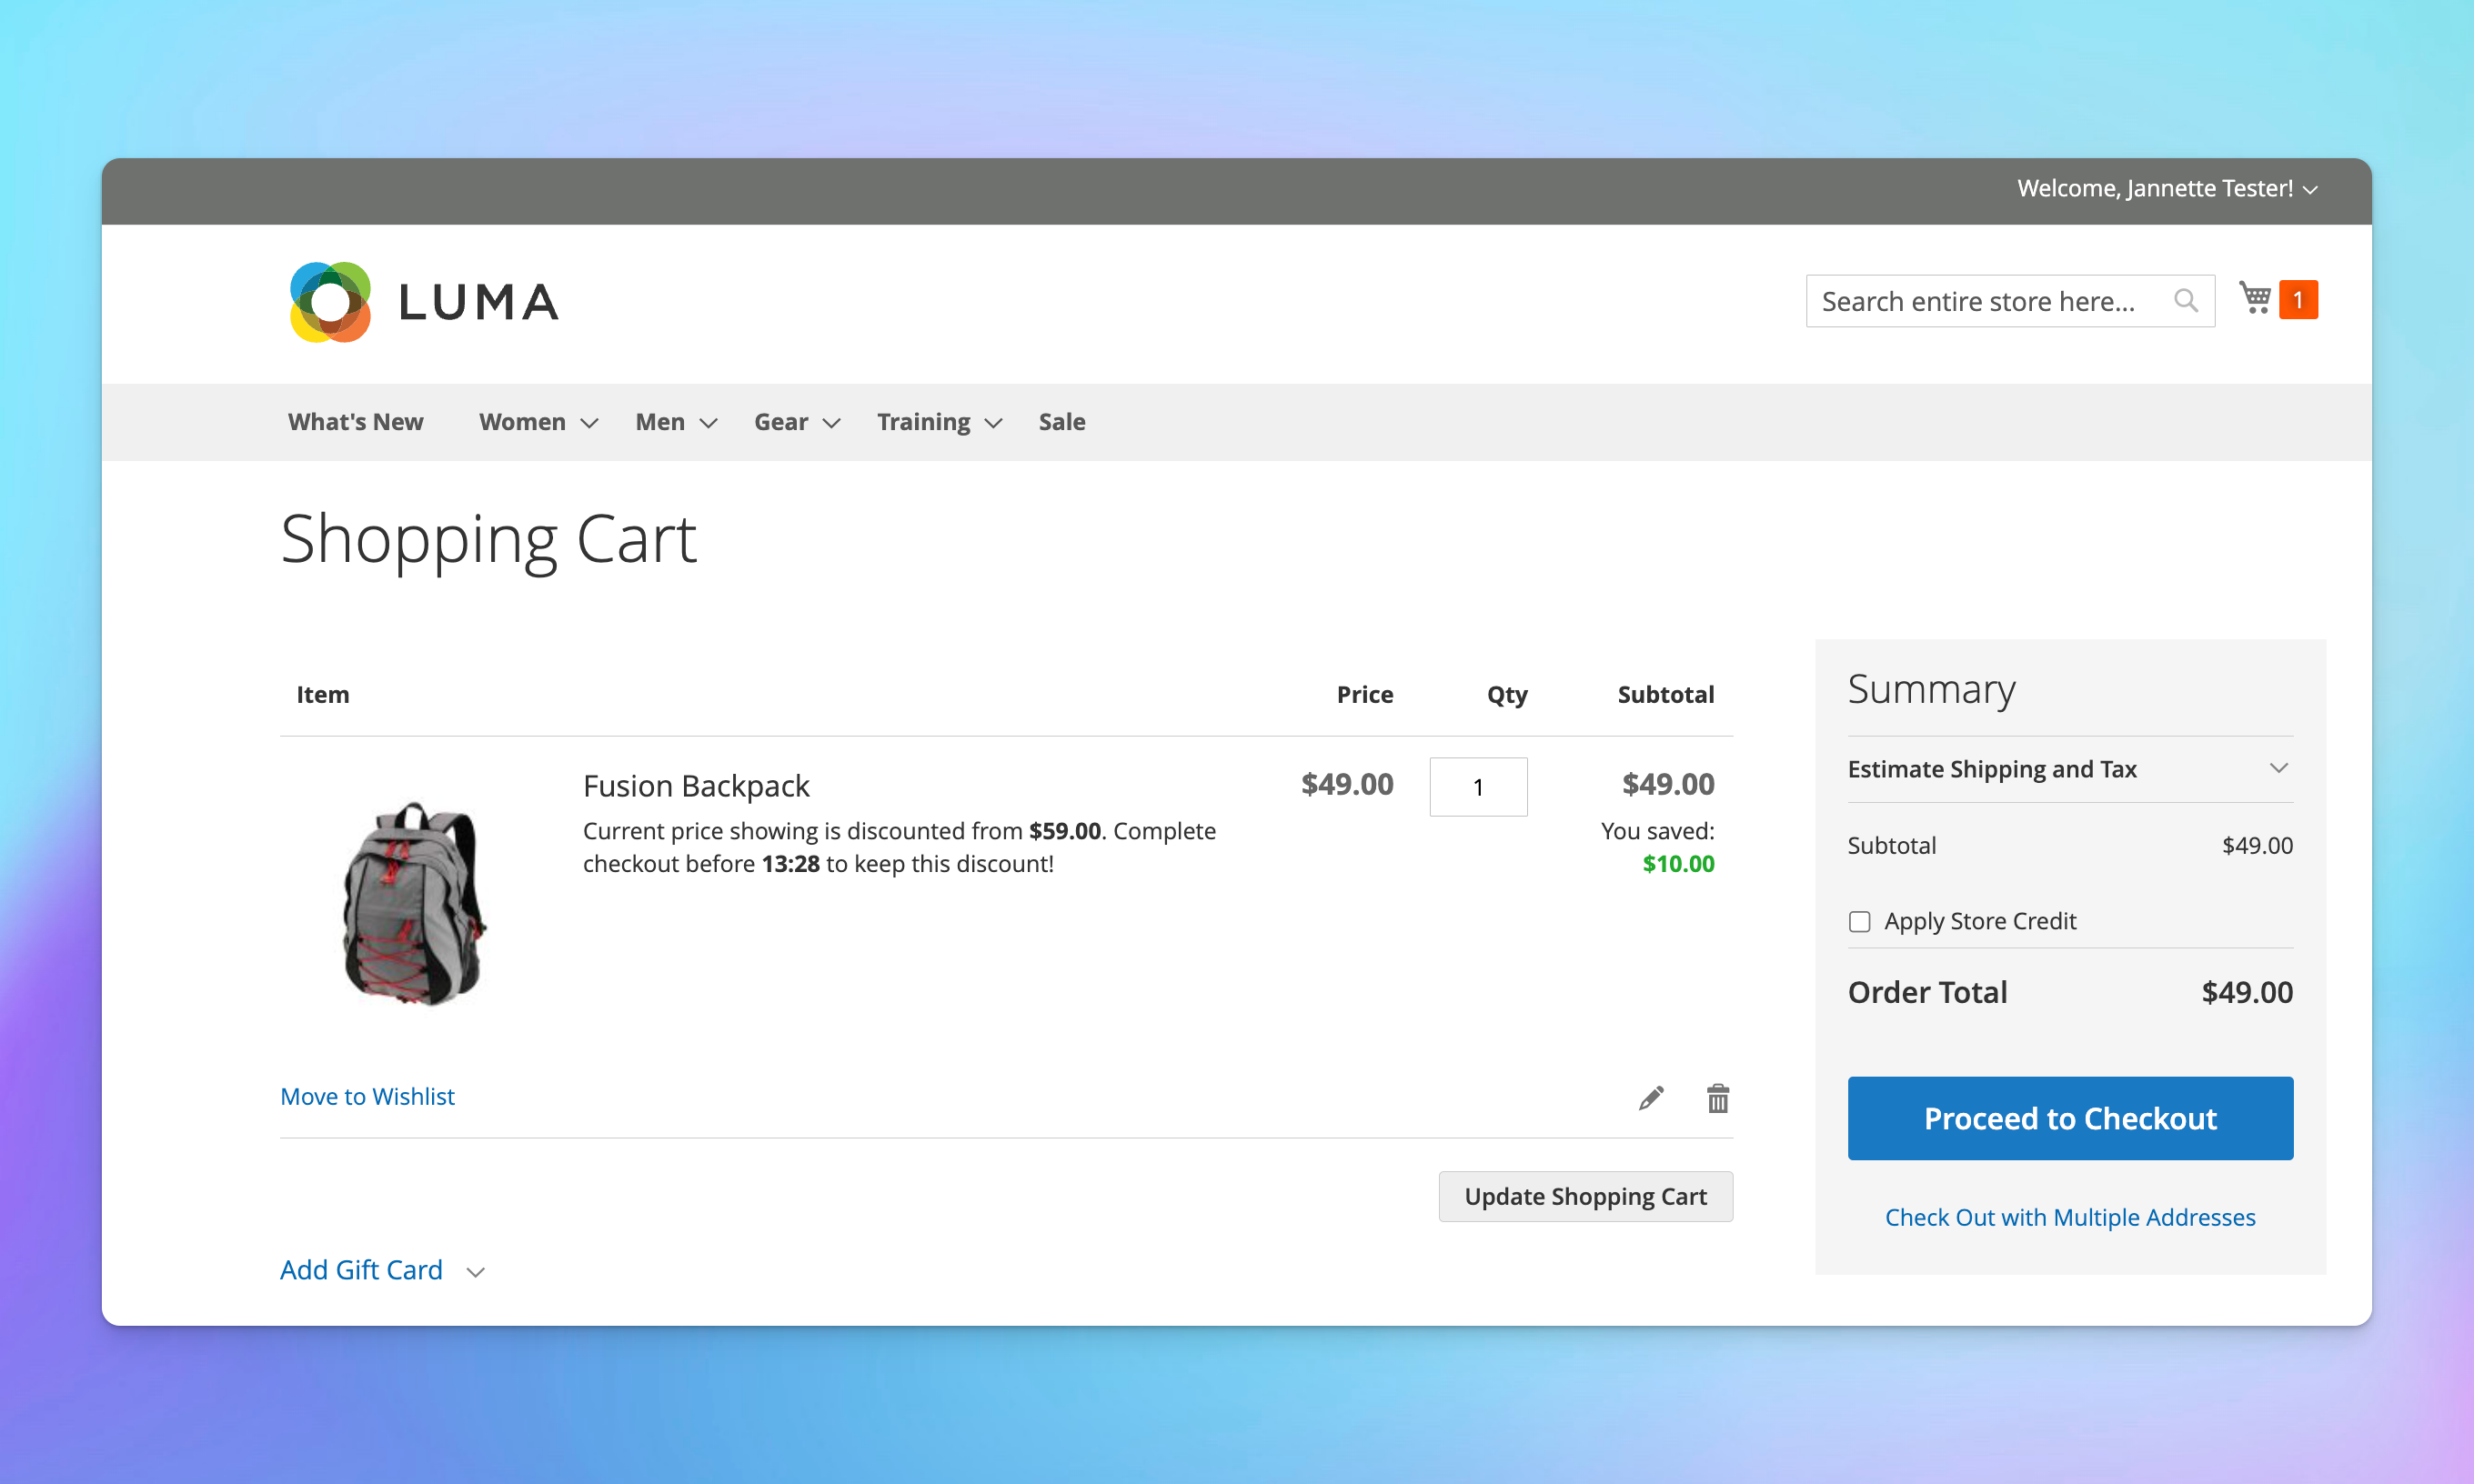Click the account dropdown arrow icon

[2317, 189]
